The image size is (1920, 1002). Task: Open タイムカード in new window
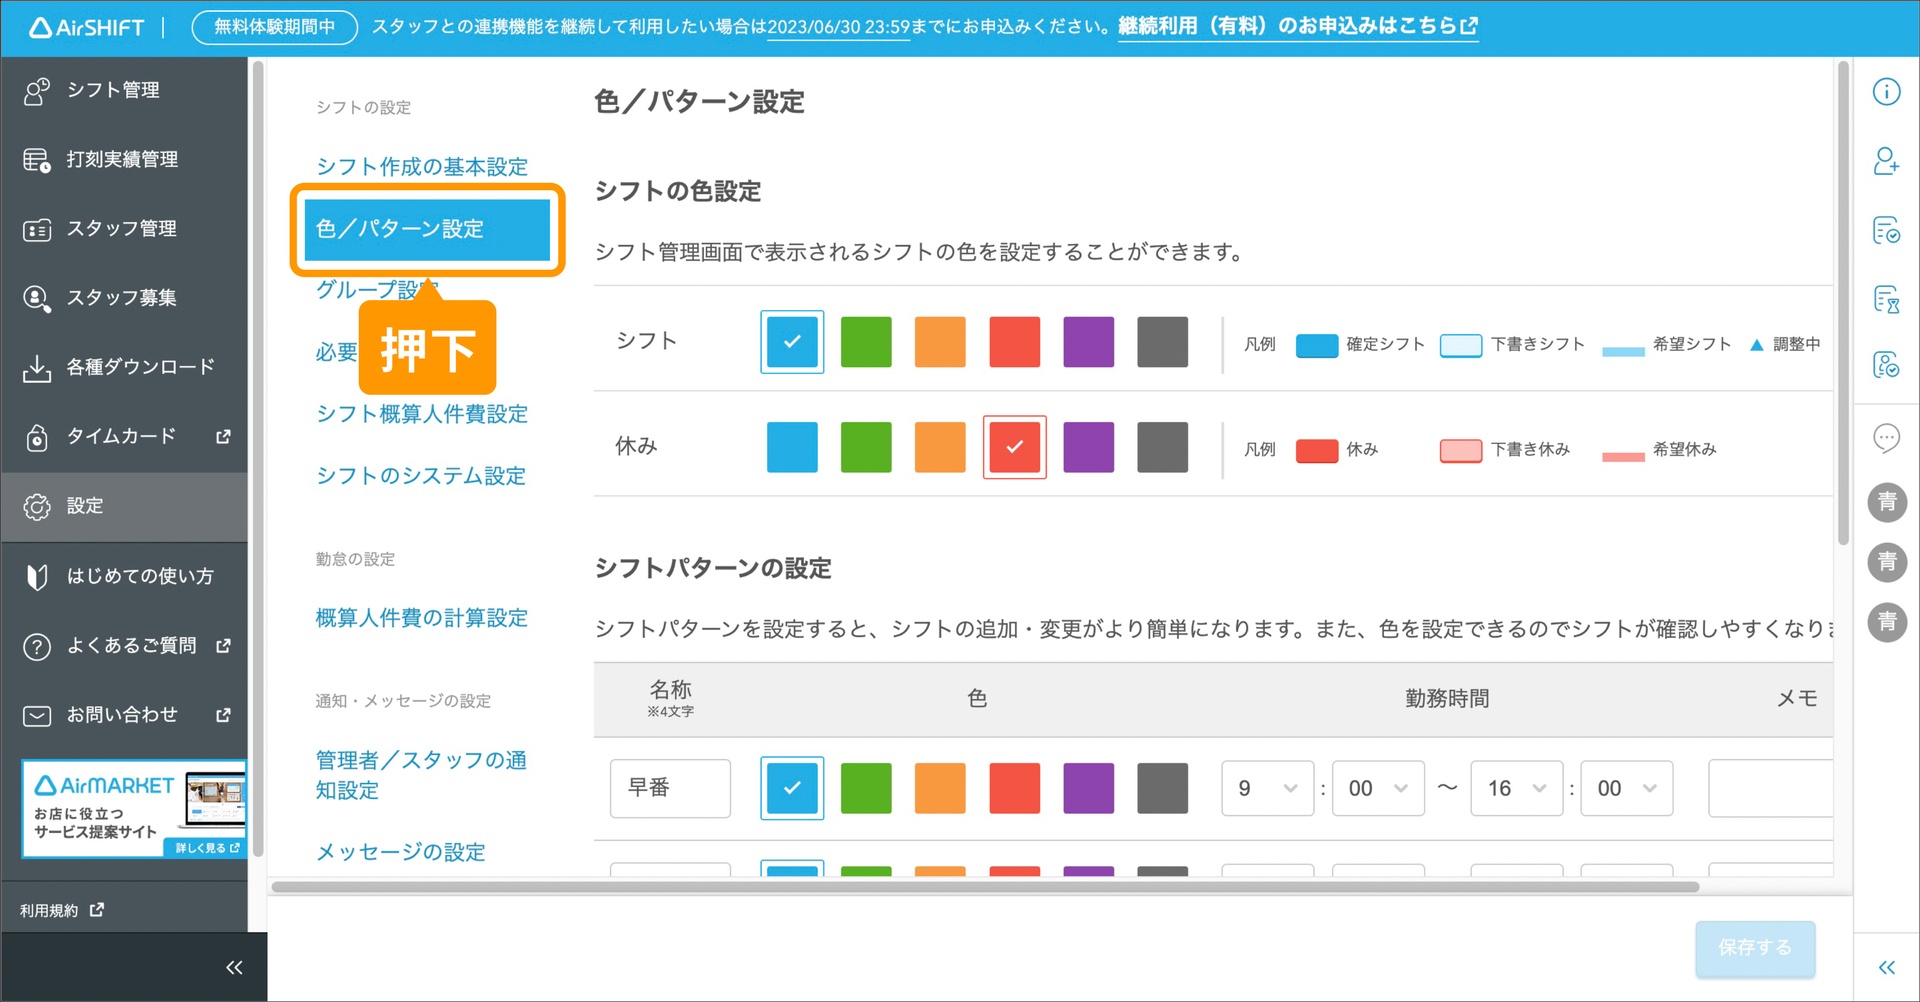coord(118,436)
